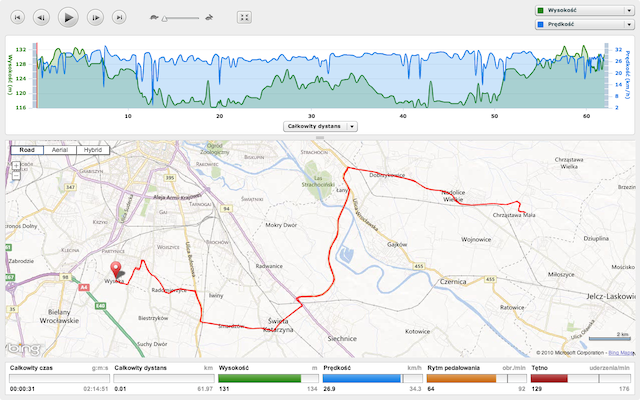The image size is (640, 400).
Task: Click the Całkowity dystans progress bar
Action: pyautogui.click(x=164, y=378)
